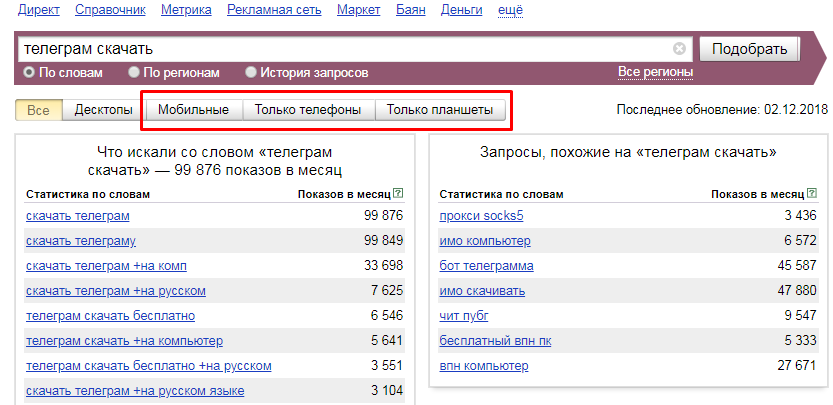Viewport: 833px width, 405px height.
Task: Open the скачать телеграму query link
Action: pos(81,241)
